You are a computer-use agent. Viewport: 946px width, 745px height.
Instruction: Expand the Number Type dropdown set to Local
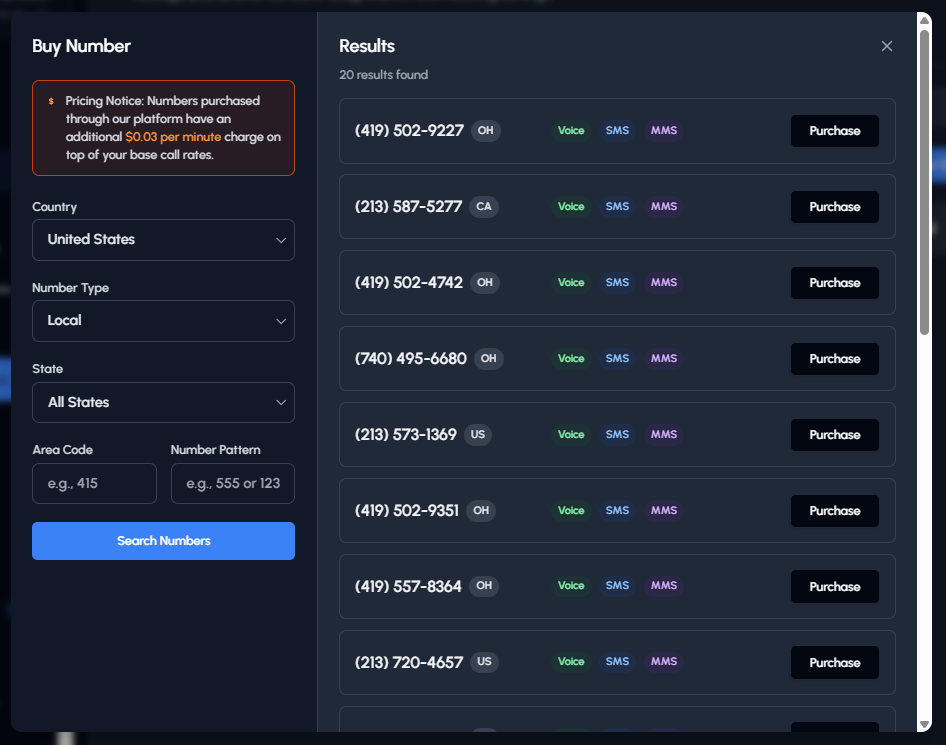[x=163, y=321]
